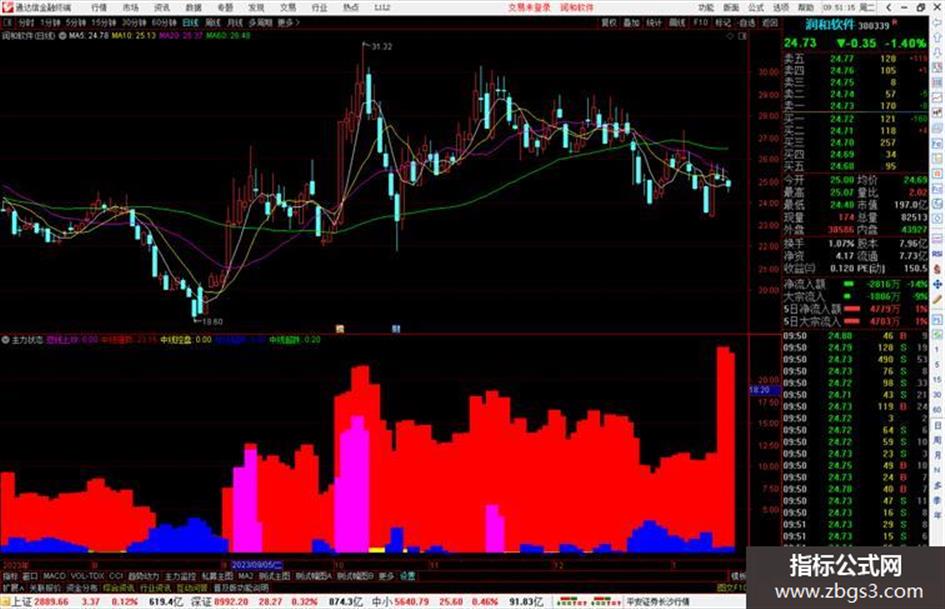Open the 交易 menu

[x=288, y=7]
